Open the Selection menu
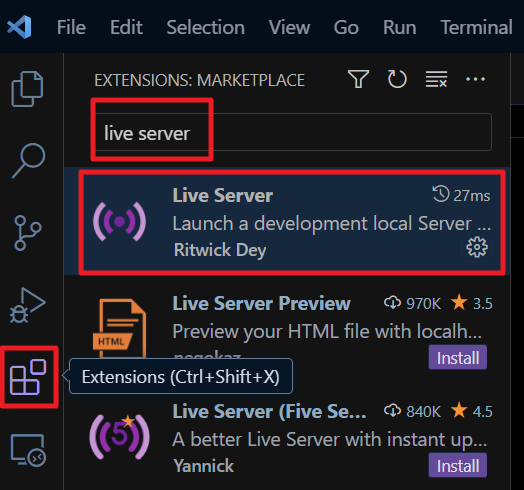 206,27
